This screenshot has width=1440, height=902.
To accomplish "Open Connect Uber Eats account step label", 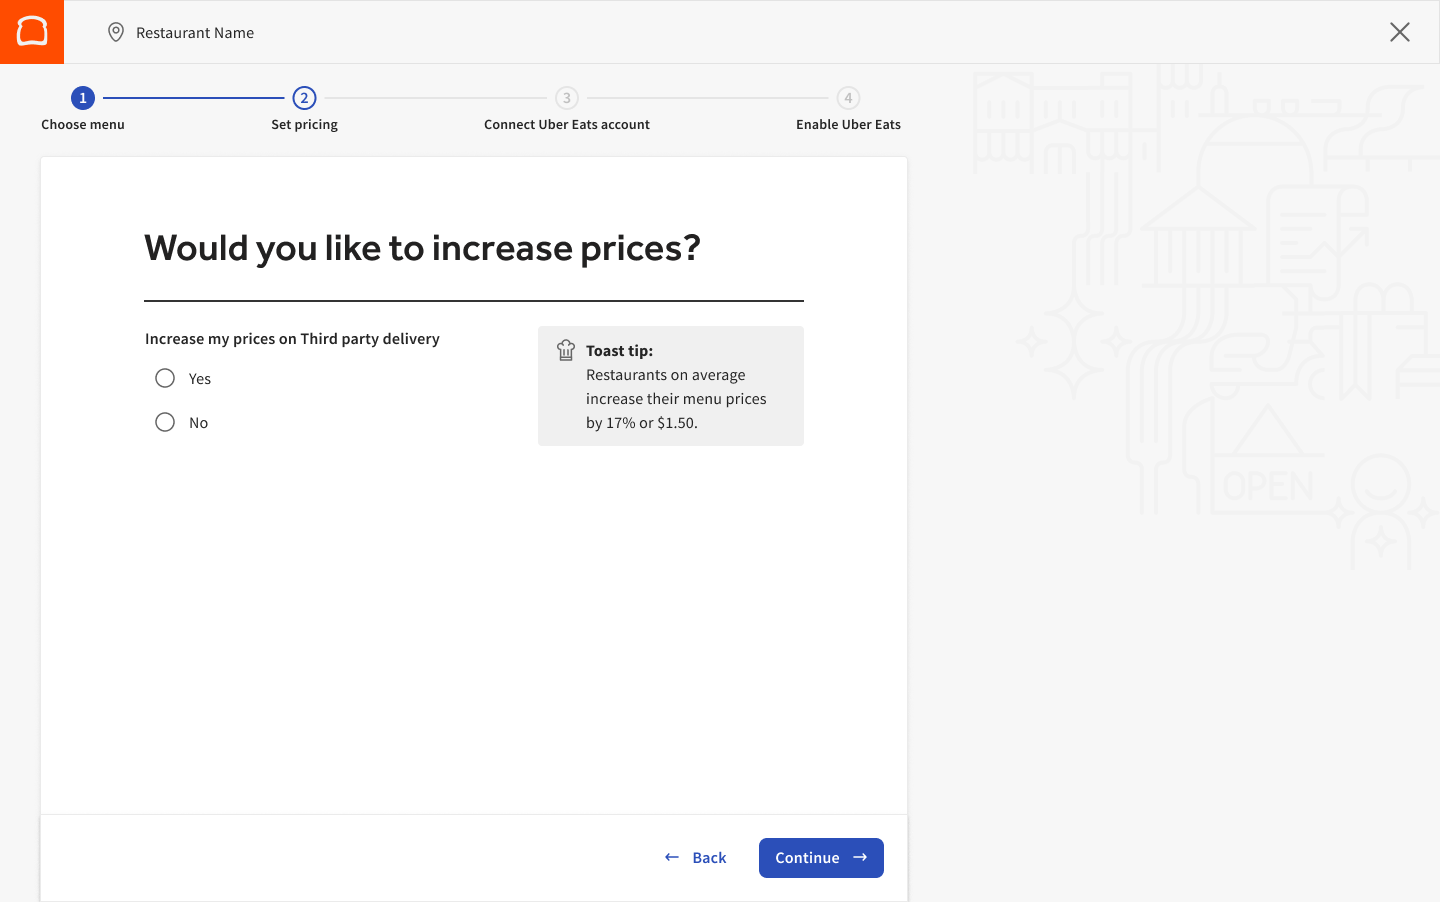I will pyautogui.click(x=567, y=125).
